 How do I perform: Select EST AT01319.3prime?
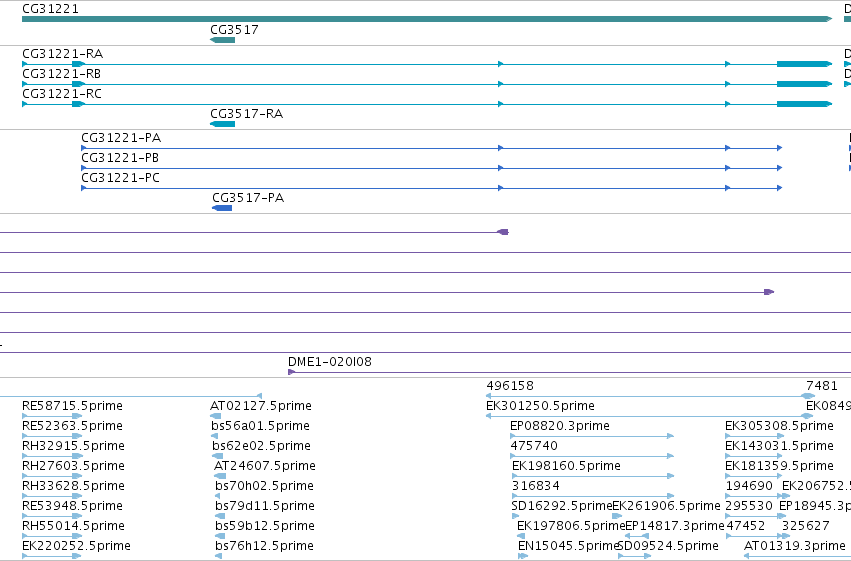click(x=795, y=546)
